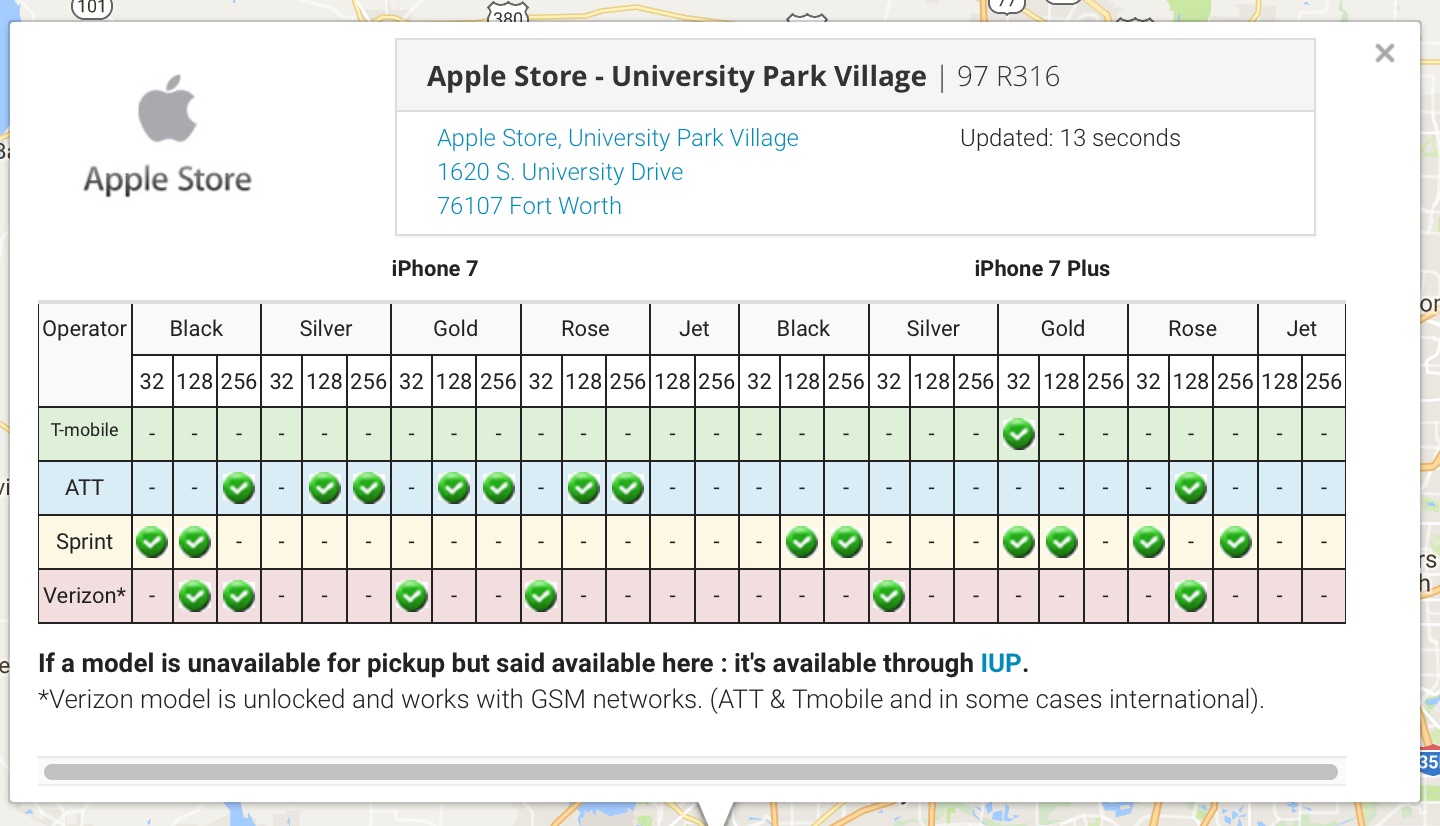The image size is (1440, 826).
Task: Click the store code 97 R316
Action: click(x=1008, y=77)
